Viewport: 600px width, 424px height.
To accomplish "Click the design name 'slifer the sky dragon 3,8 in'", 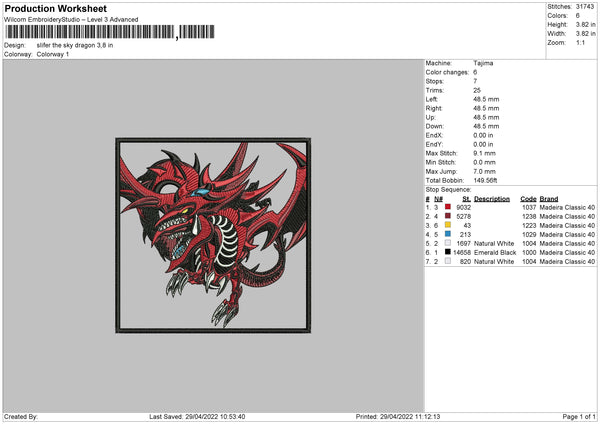I will point(75,45).
